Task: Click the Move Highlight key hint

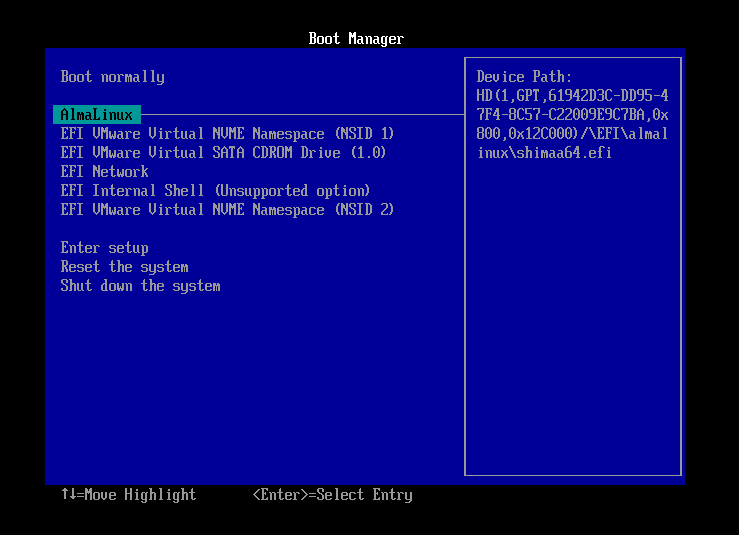Action: 129,494
